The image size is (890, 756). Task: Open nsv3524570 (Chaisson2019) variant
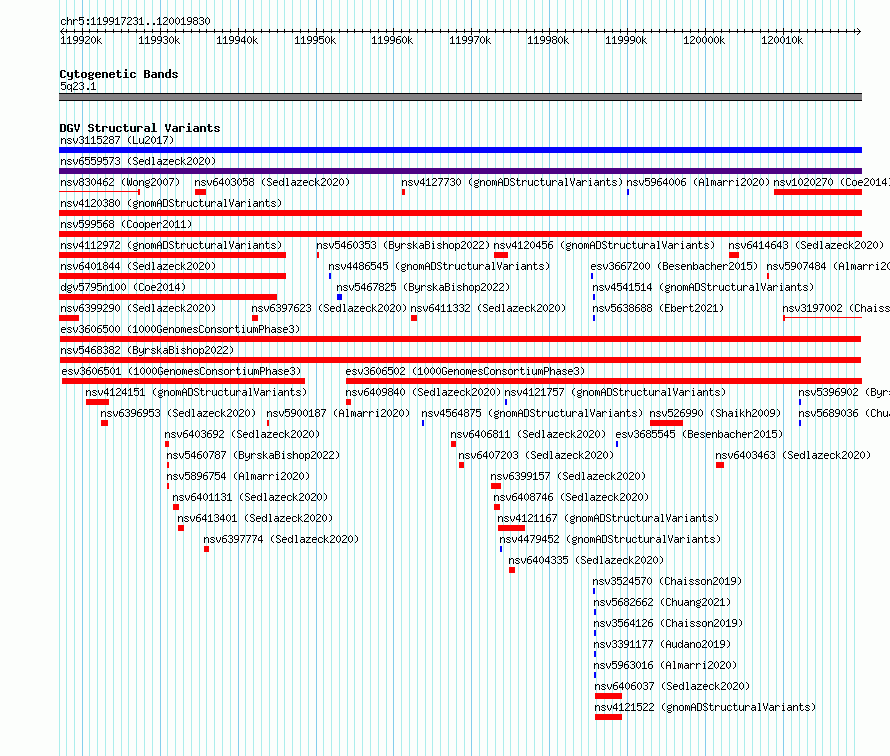668,581
